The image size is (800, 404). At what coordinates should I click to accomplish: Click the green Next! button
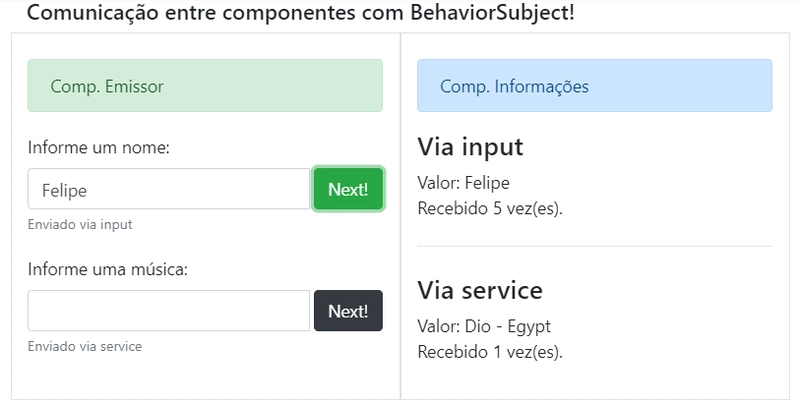(x=348, y=189)
